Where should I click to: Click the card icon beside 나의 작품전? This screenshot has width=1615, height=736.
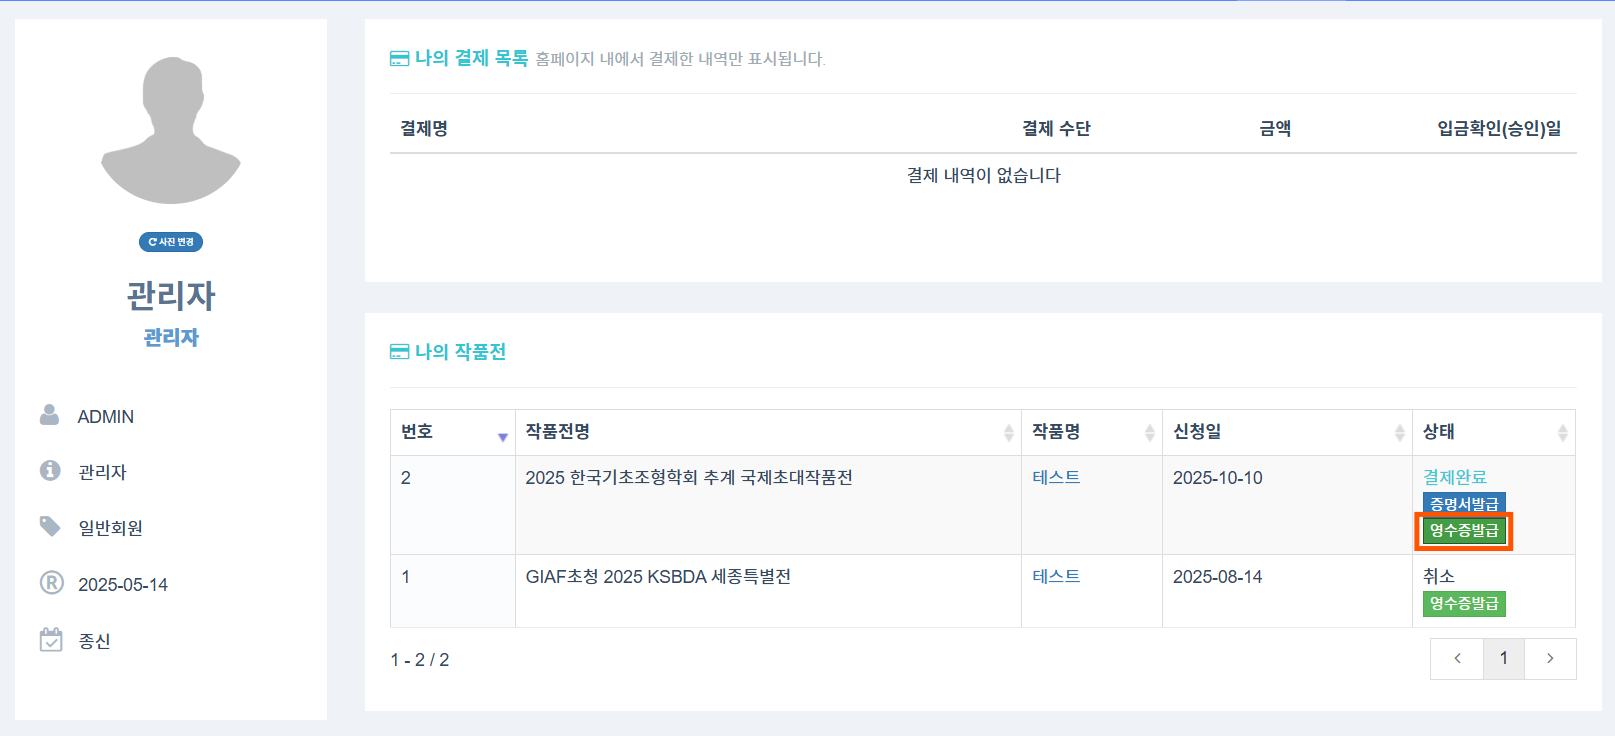point(399,352)
